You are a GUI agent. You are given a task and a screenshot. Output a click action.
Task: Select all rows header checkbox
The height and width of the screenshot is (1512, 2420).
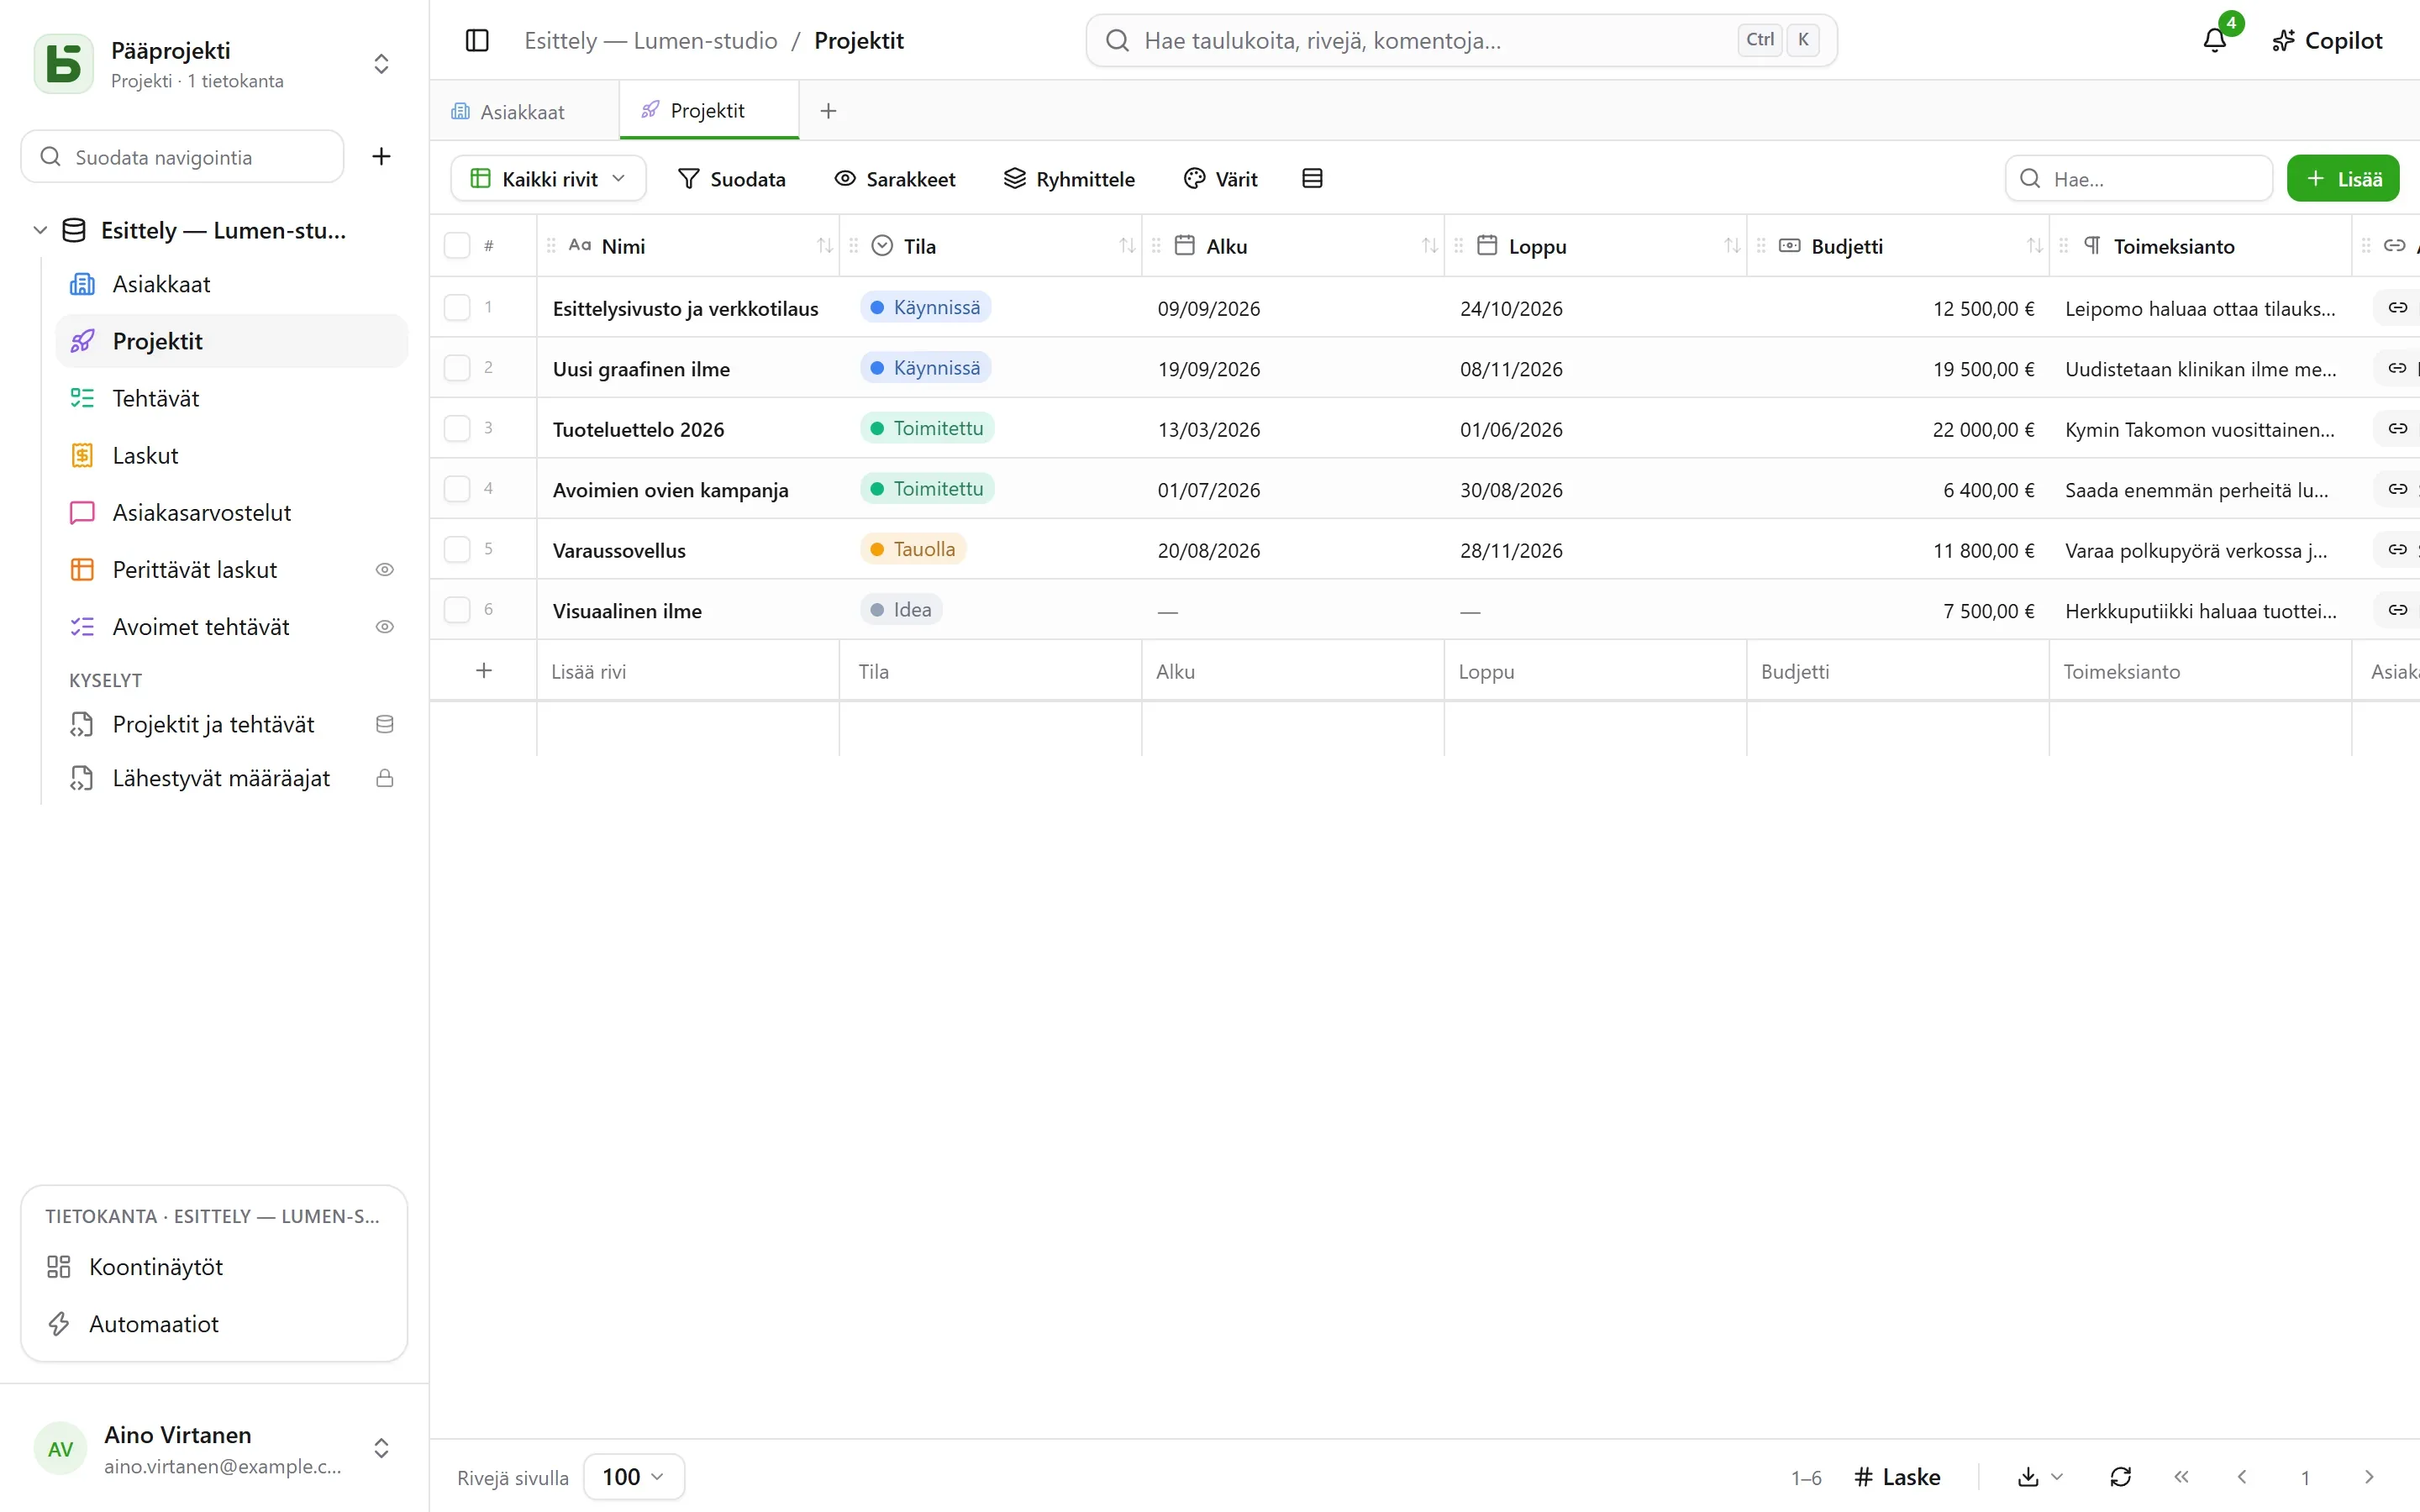(x=457, y=246)
